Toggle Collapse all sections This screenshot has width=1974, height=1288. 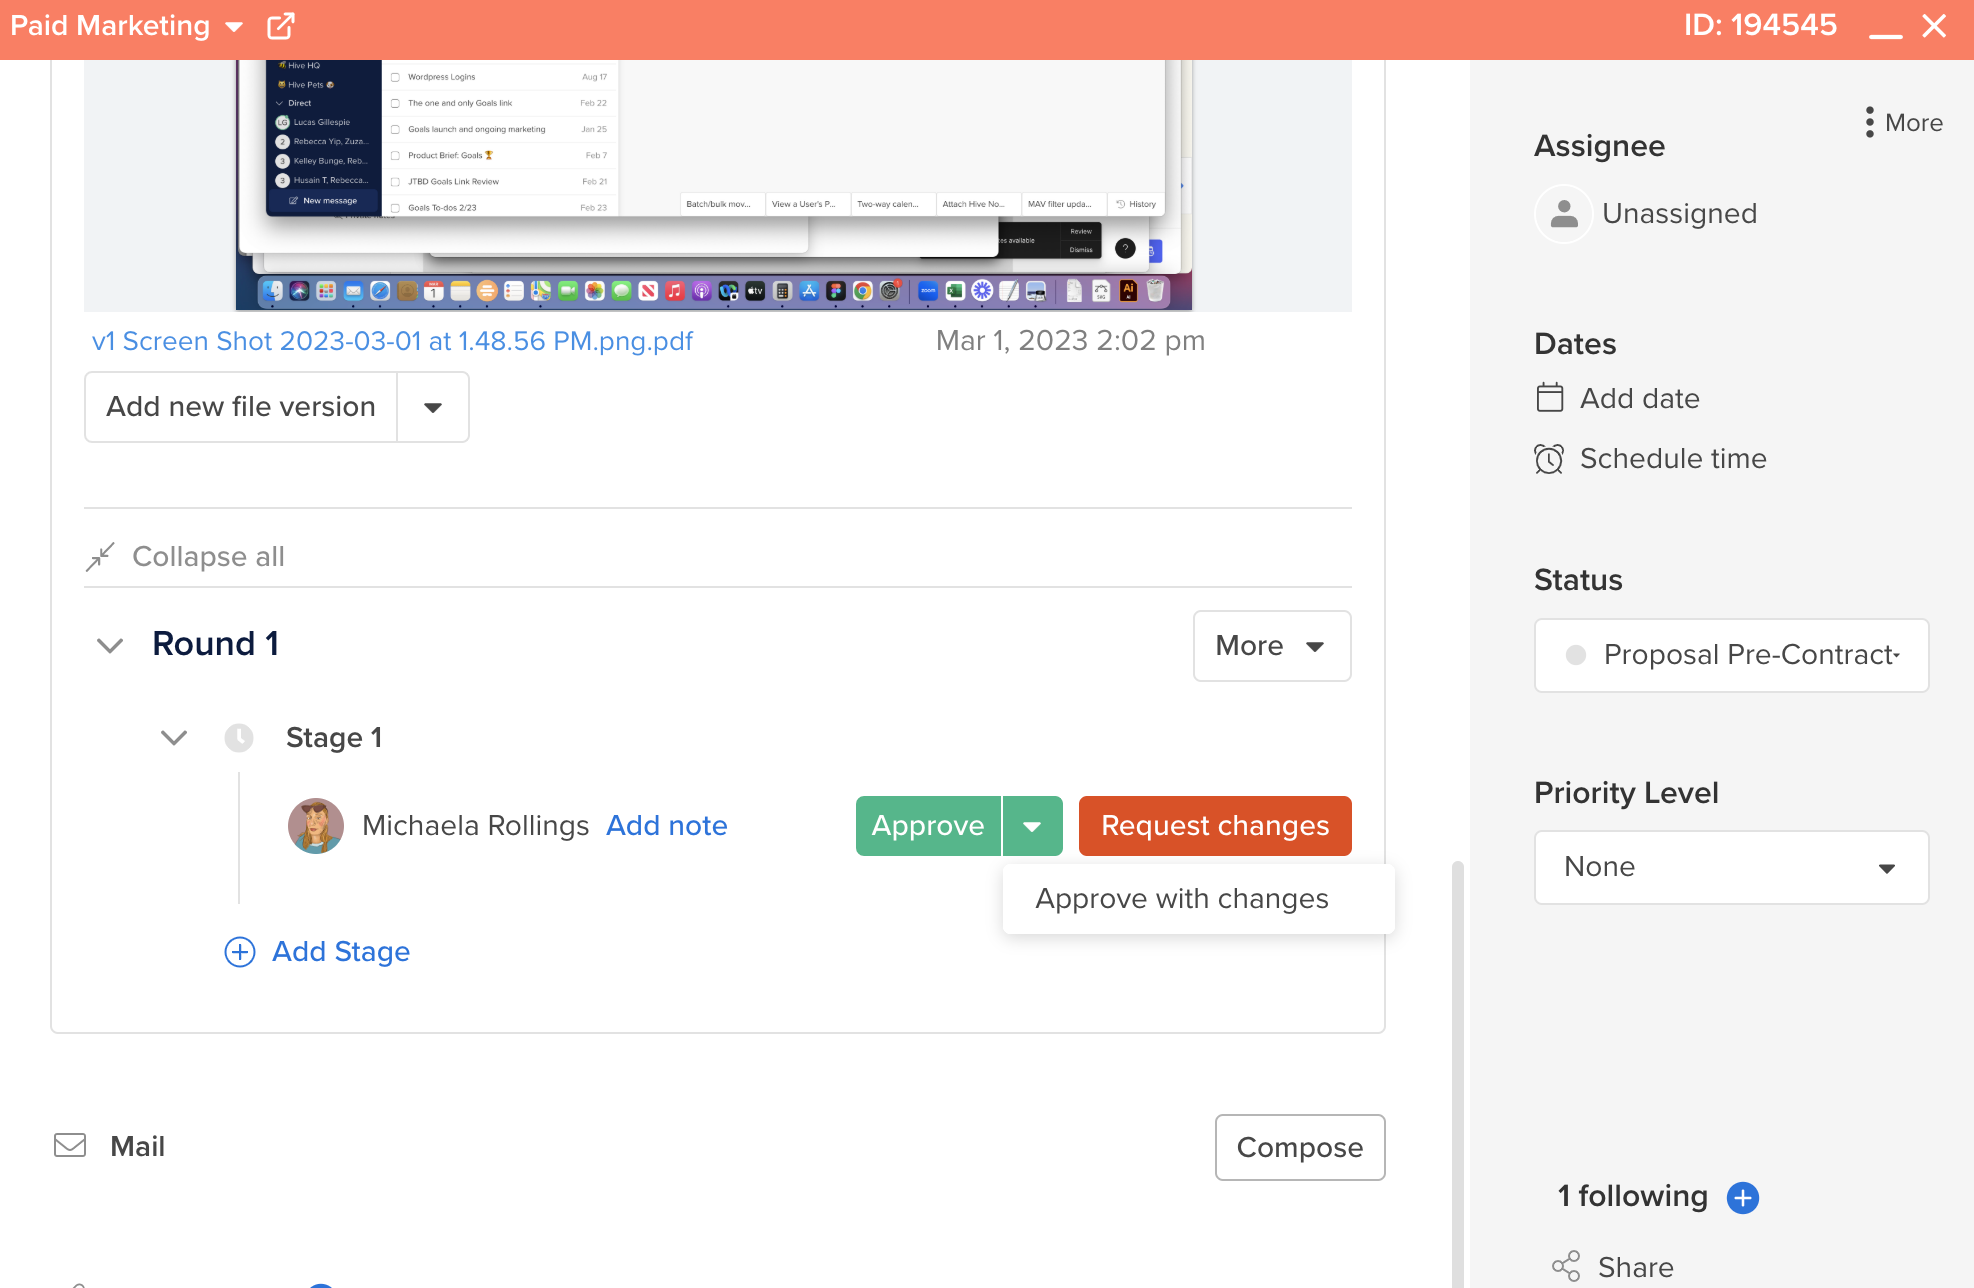coord(186,557)
